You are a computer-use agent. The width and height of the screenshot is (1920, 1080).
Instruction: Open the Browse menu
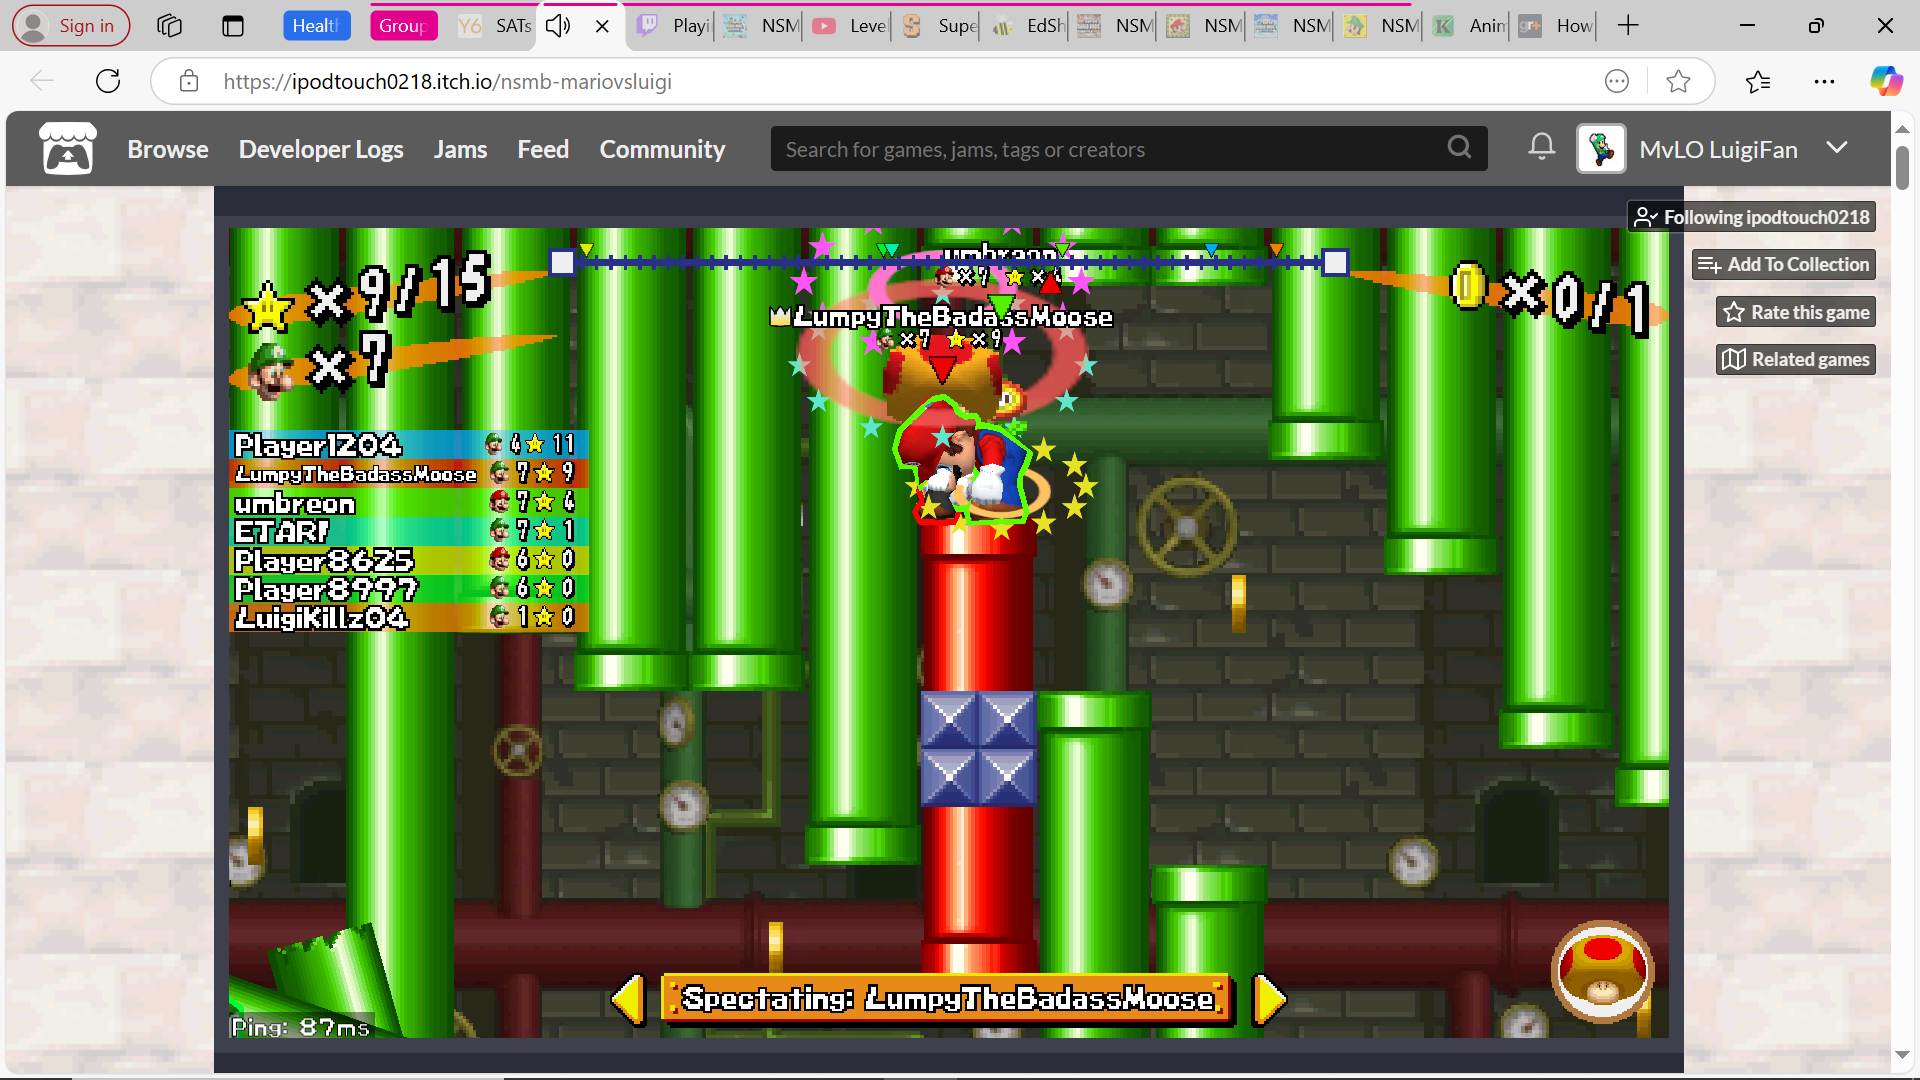(168, 149)
